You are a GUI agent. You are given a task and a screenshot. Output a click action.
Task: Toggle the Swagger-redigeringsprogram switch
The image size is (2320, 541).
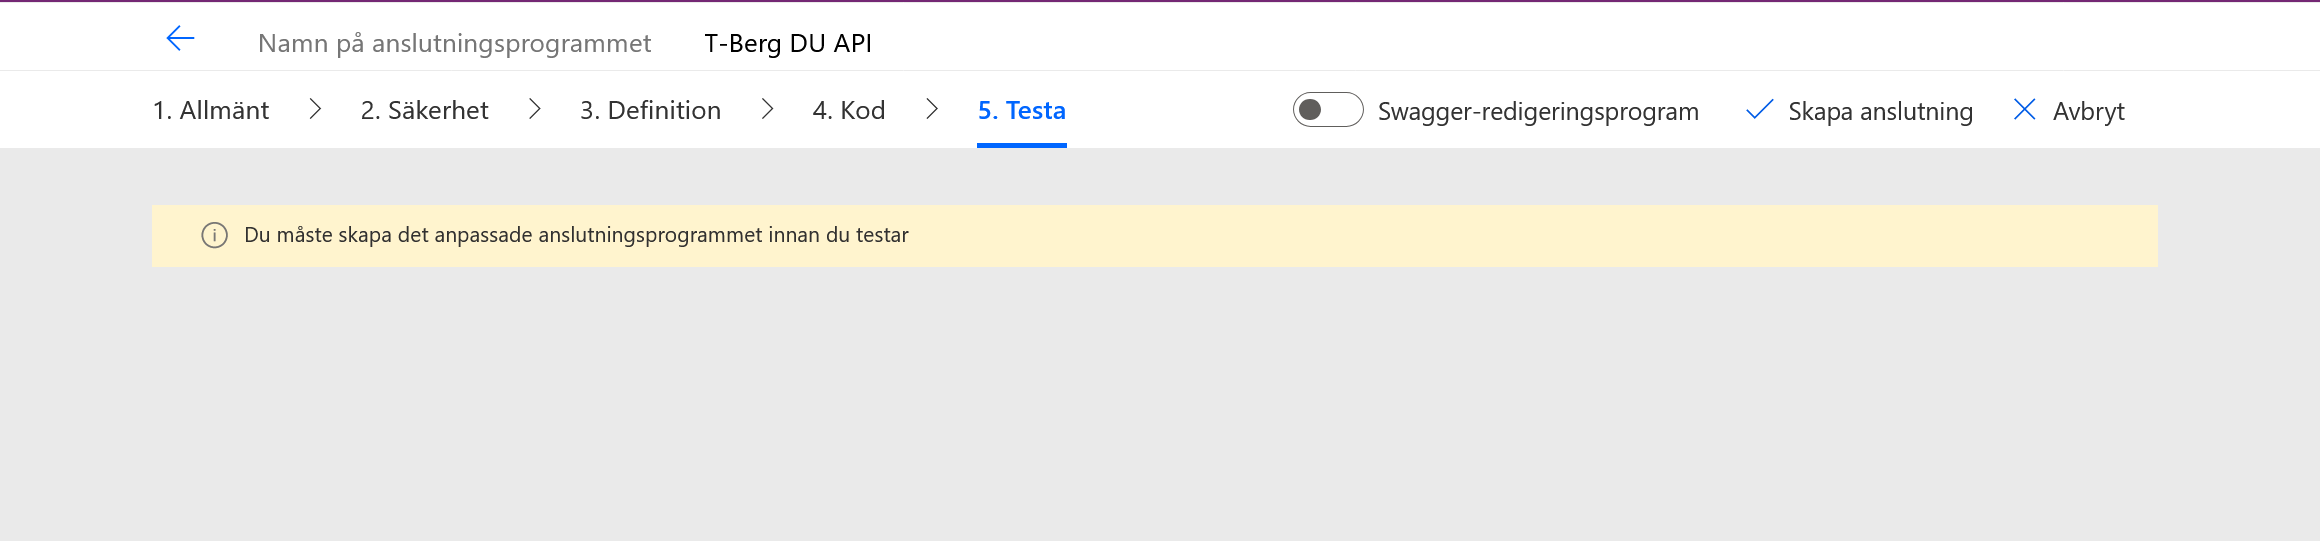click(1328, 110)
